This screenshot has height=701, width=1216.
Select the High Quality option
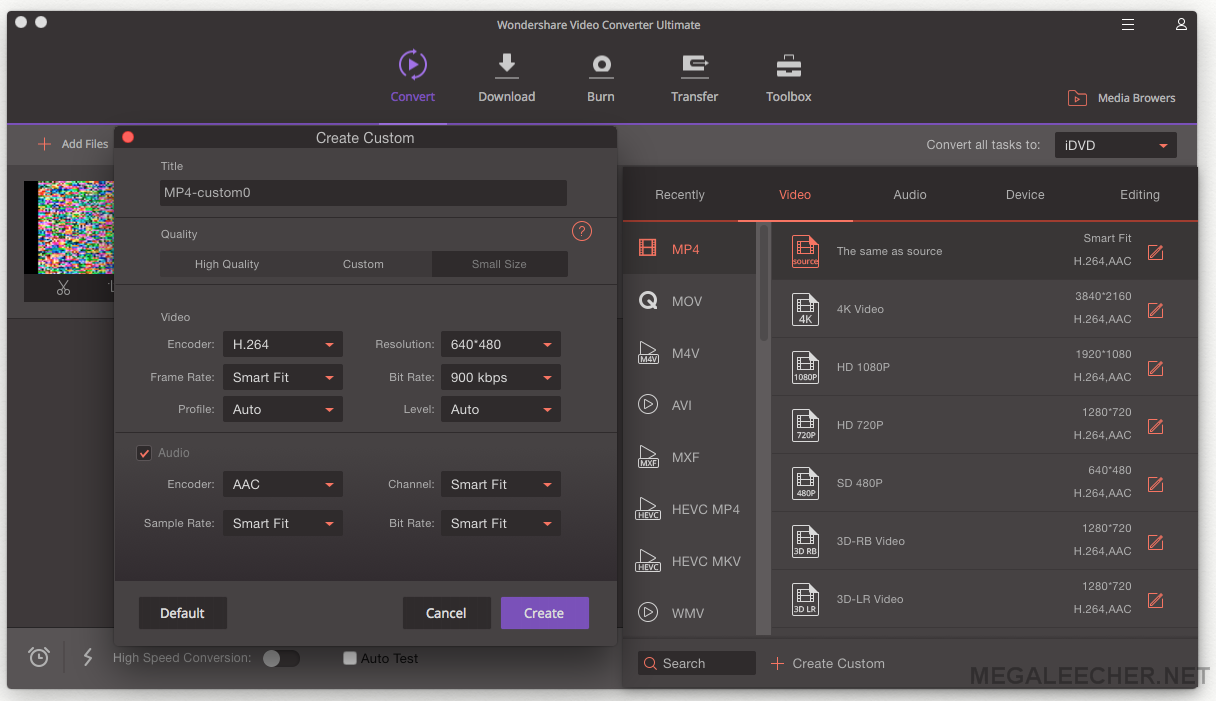coord(227,264)
